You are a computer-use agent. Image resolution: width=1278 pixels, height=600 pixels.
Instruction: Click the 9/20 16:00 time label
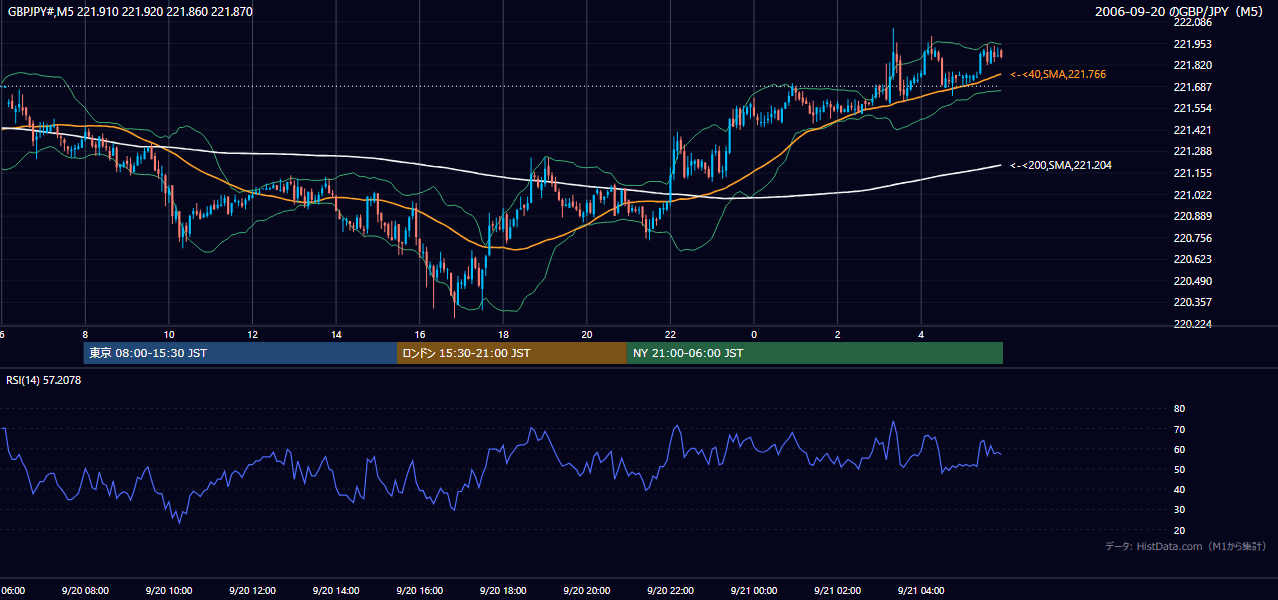pyautogui.click(x=419, y=591)
